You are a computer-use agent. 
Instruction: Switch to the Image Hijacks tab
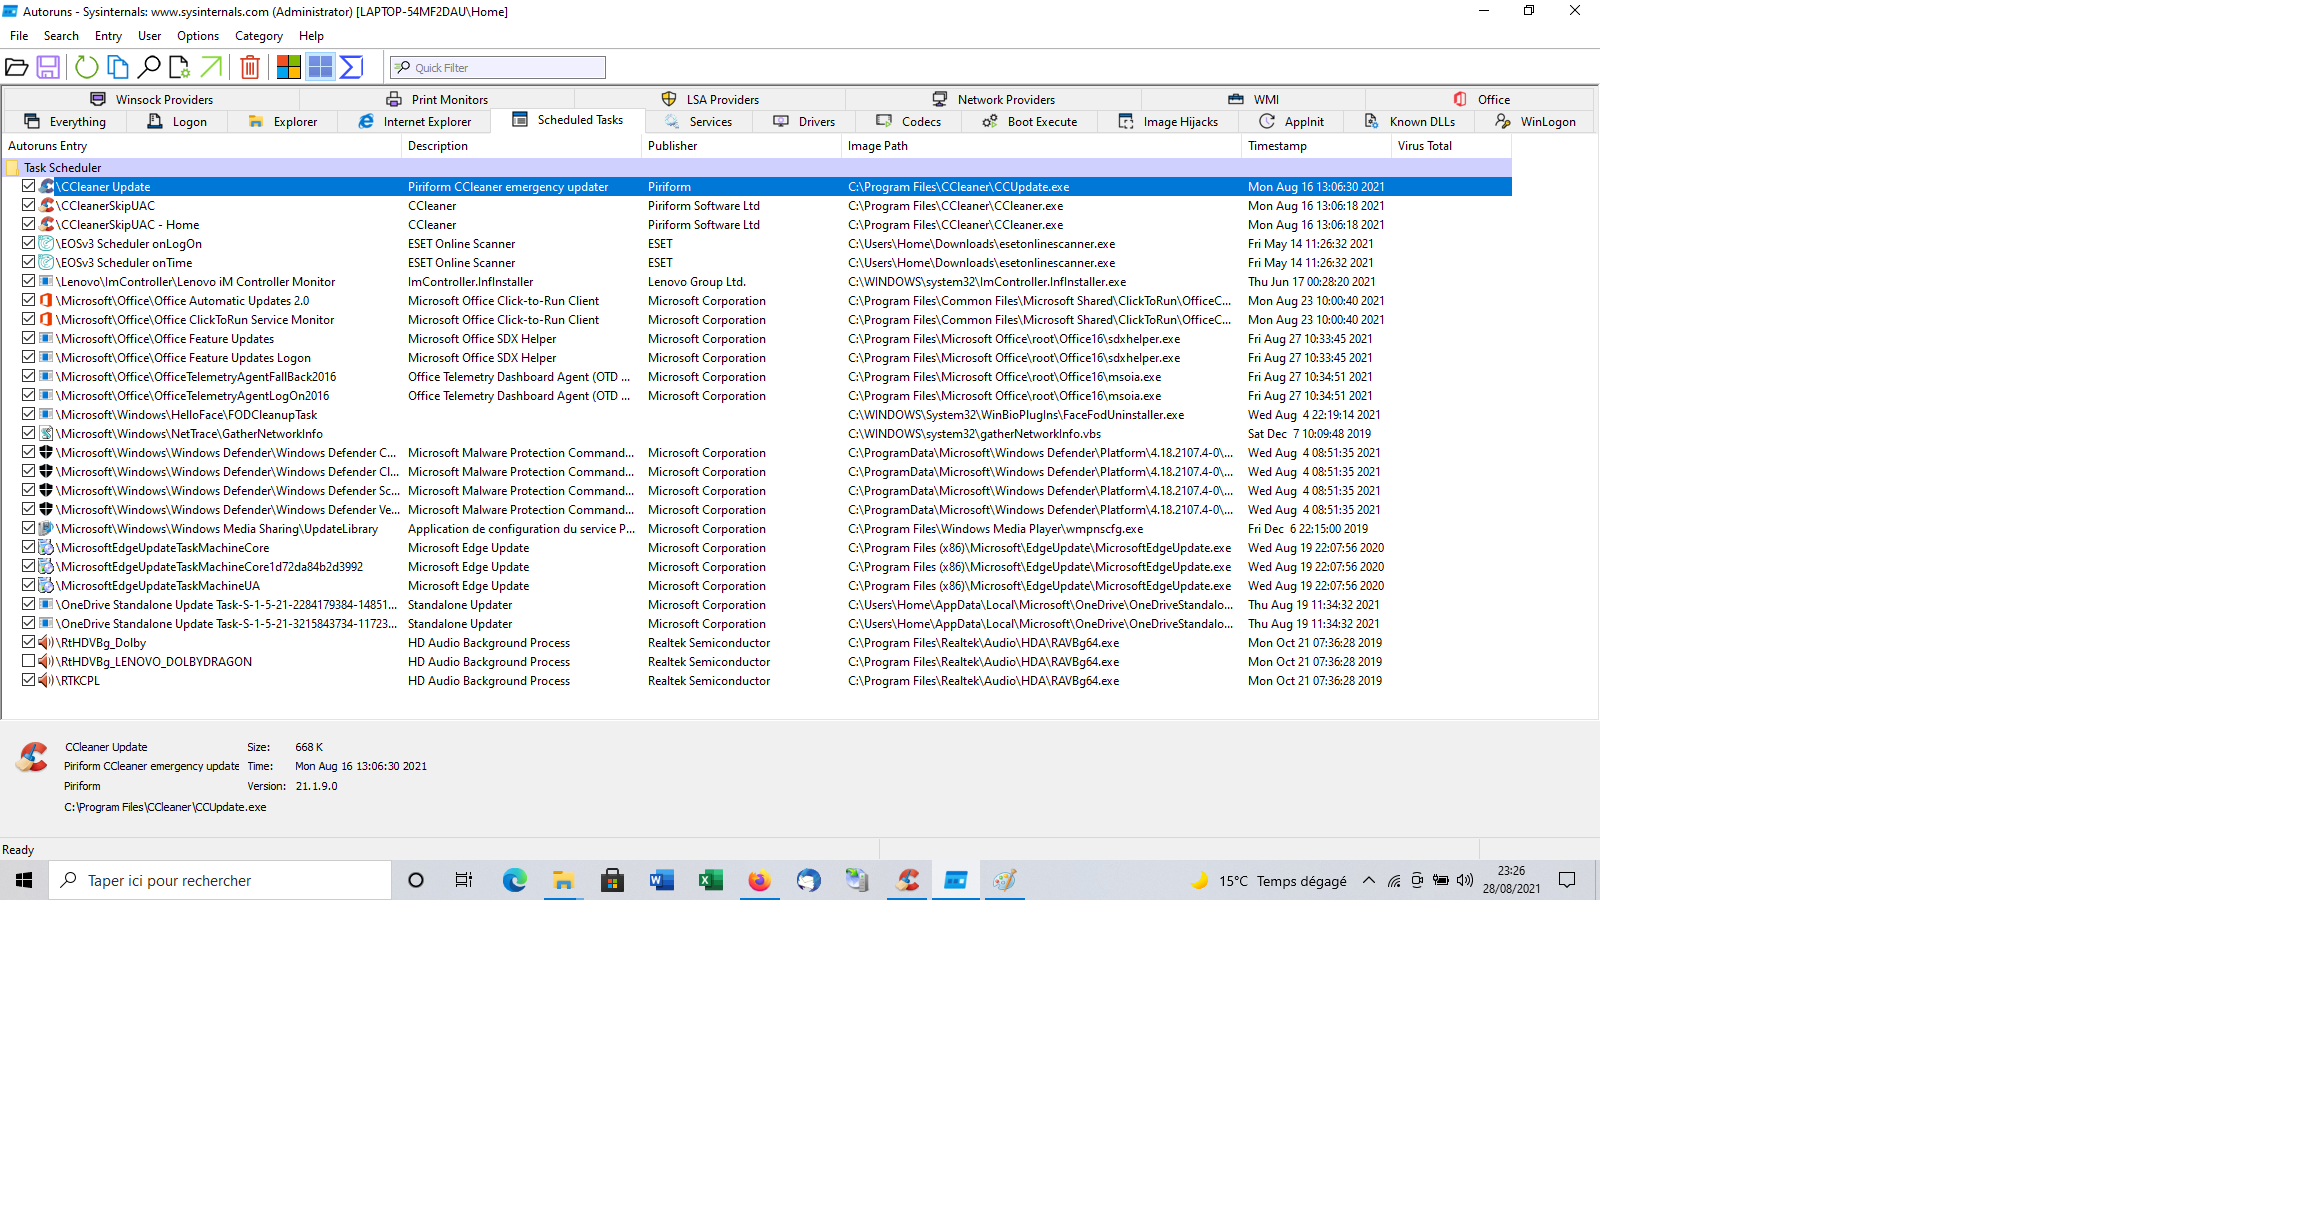pos(1168,121)
